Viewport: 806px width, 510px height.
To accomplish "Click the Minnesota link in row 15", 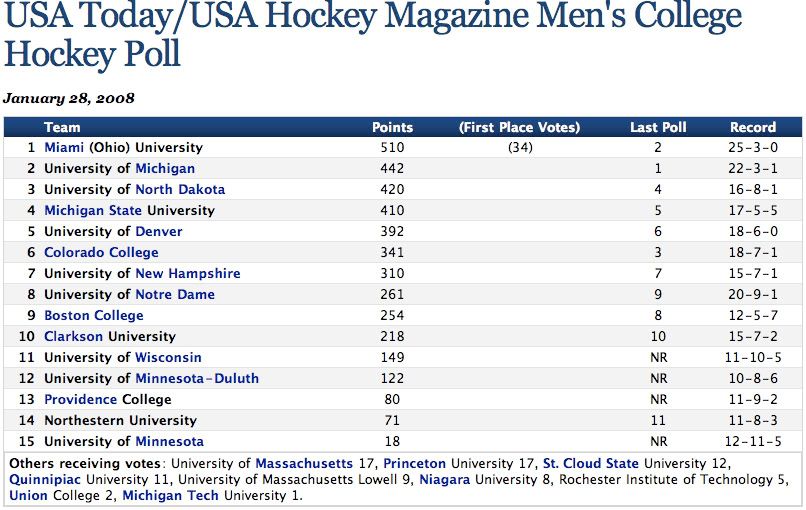I will (169, 442).
